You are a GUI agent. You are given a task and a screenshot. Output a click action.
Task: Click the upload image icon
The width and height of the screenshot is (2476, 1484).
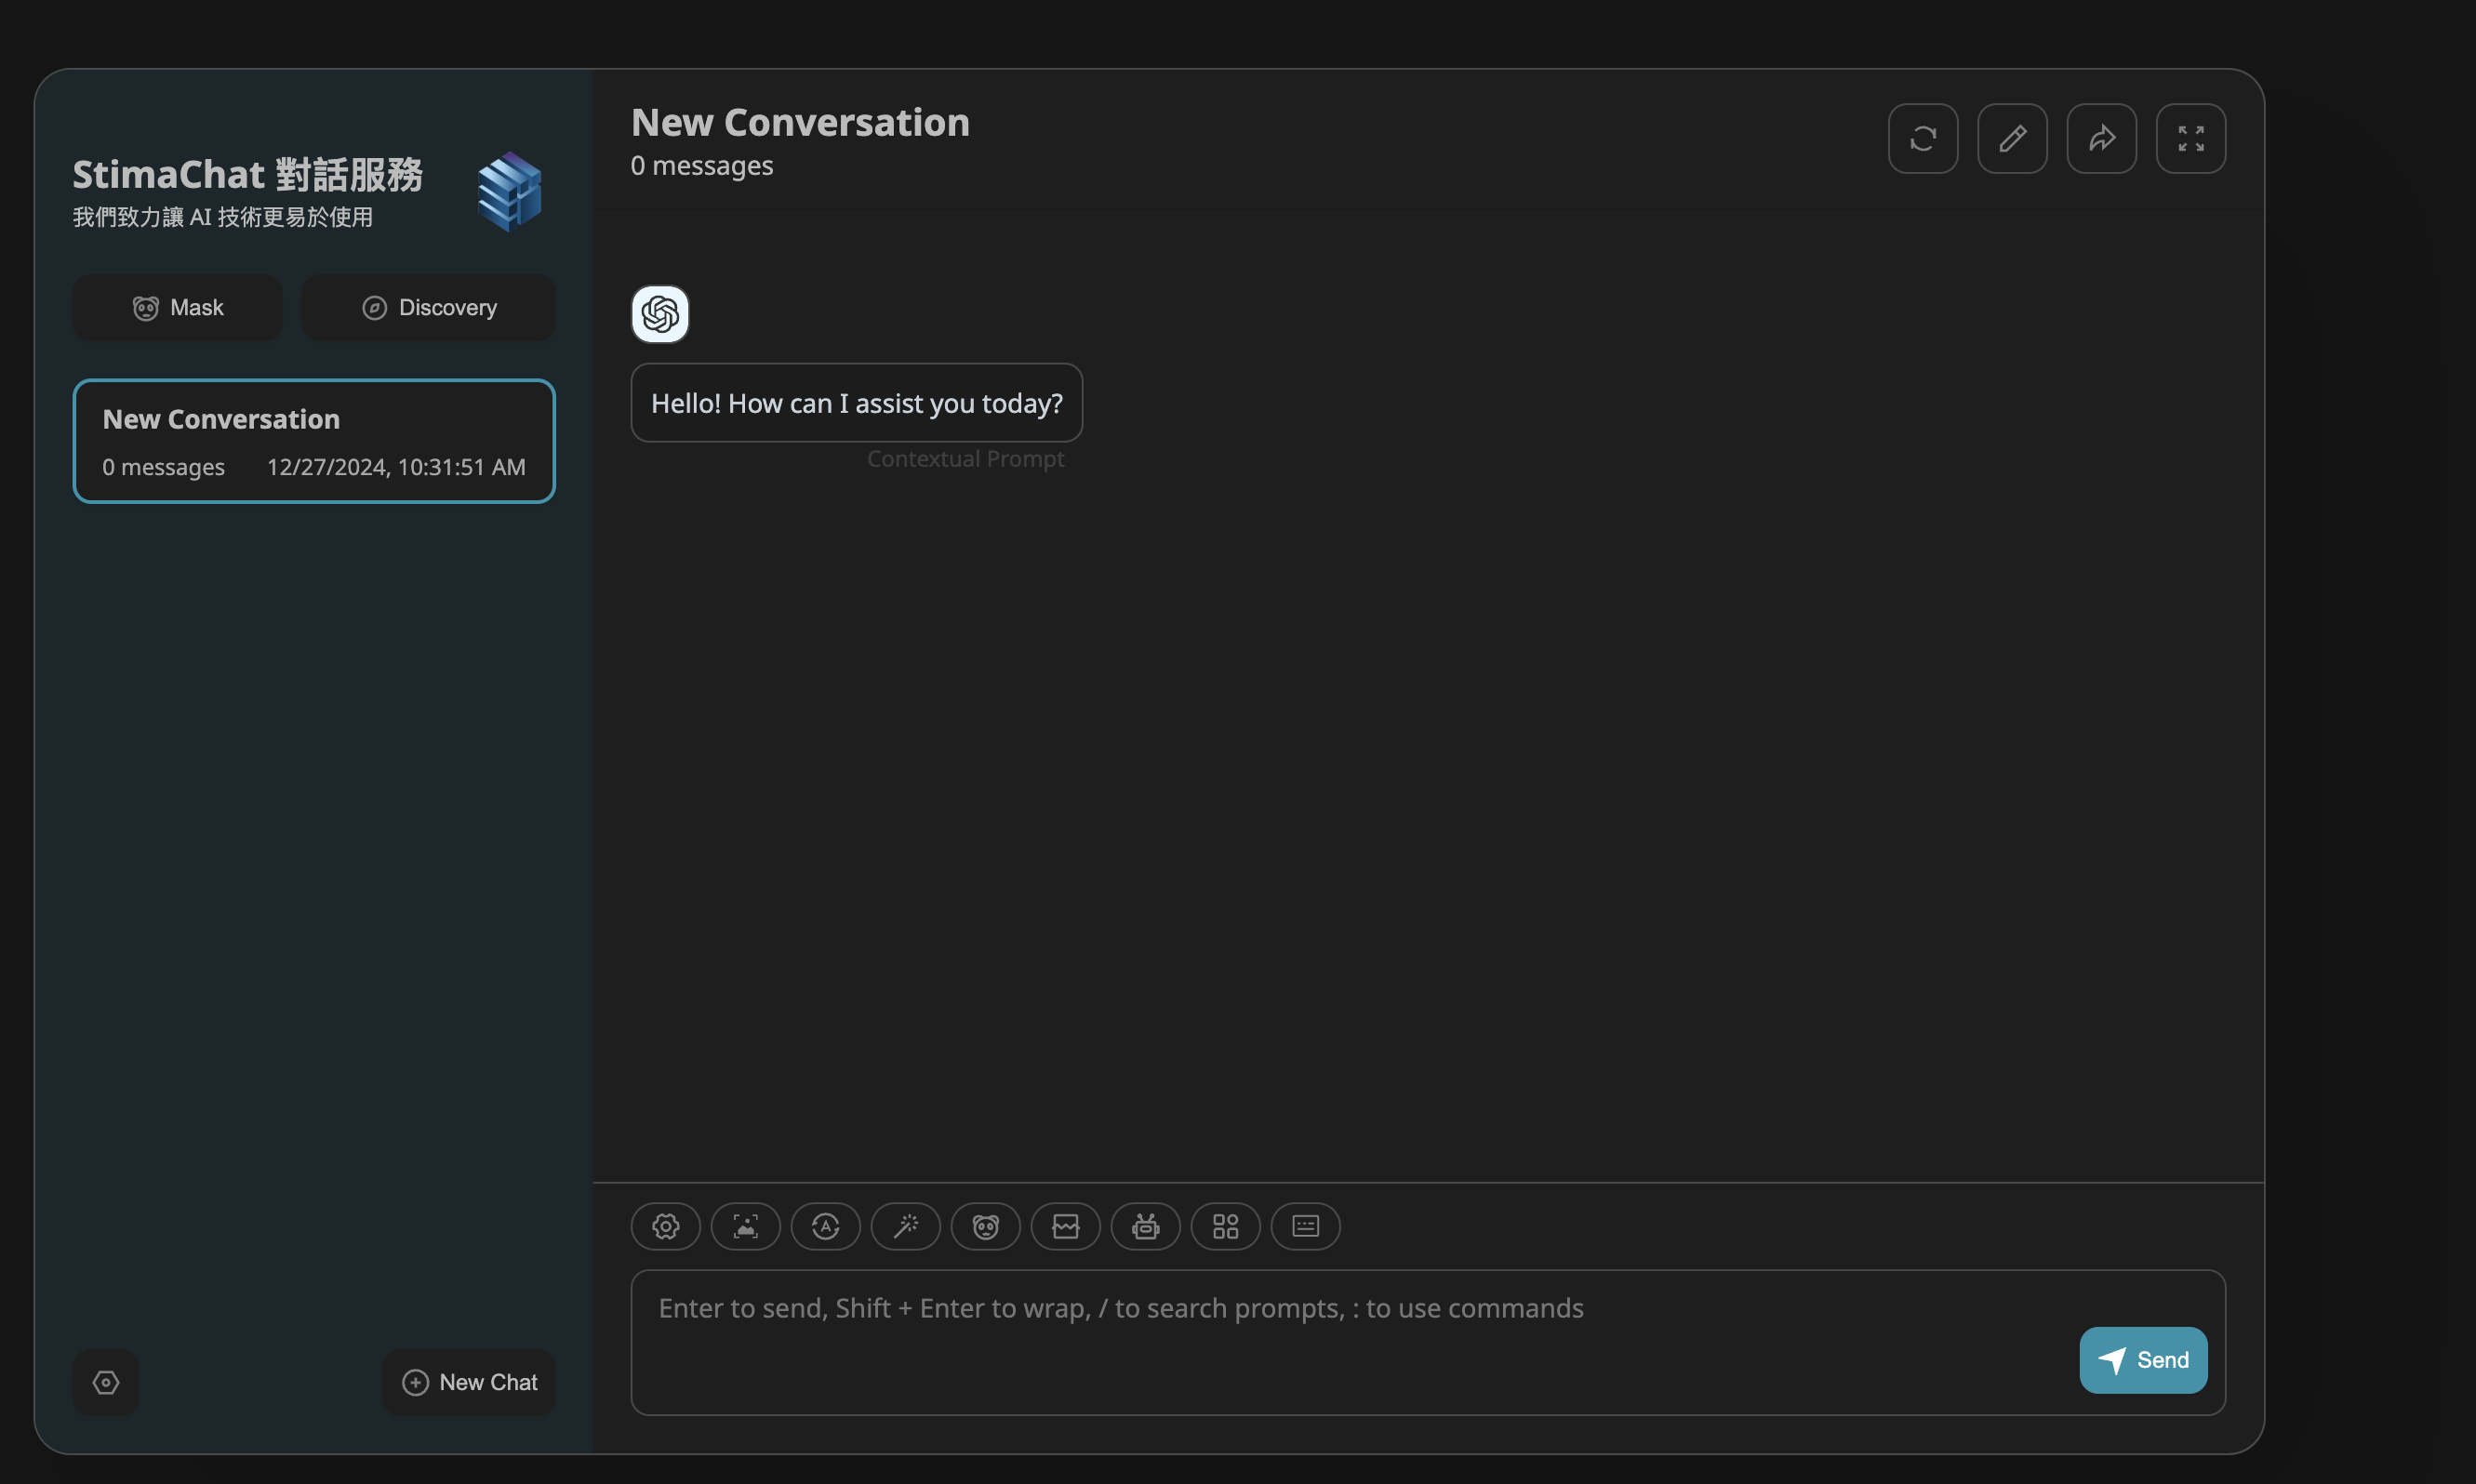pyautogui.click(x=746, y=1226)
